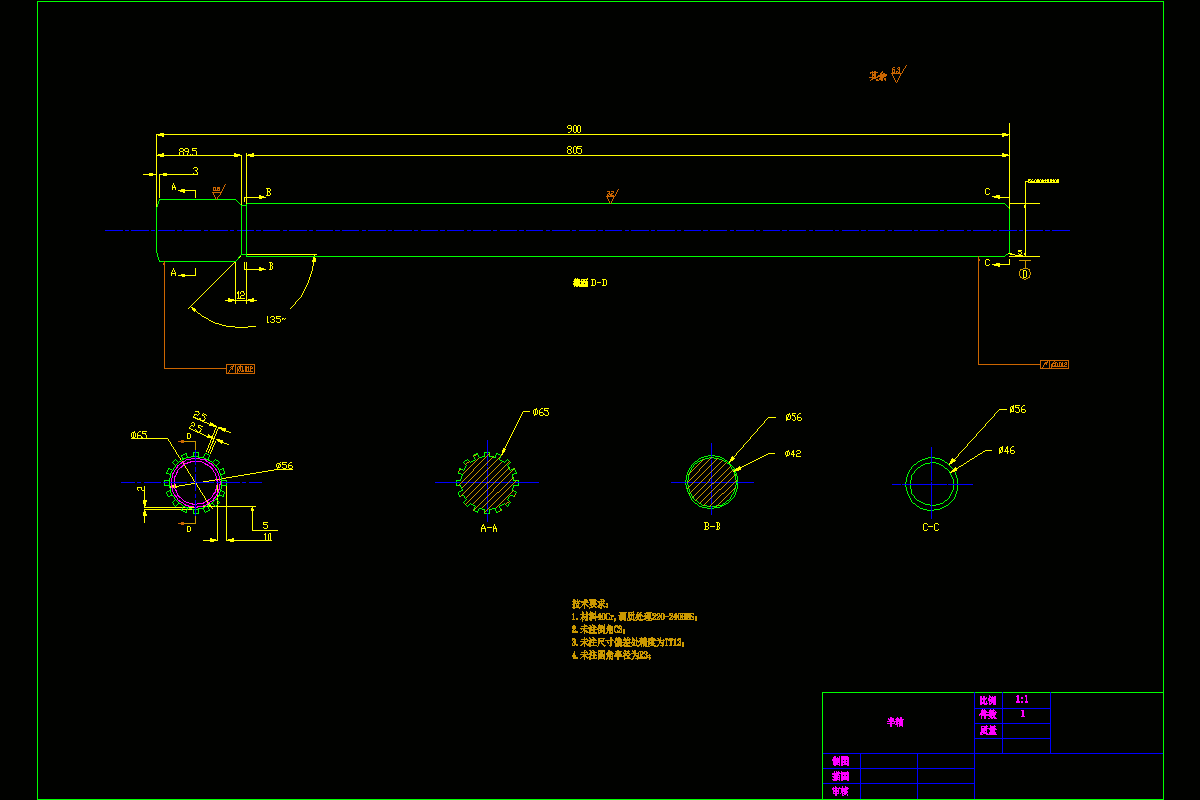Screen dimensions: 1200x800
Task: Click the left orange runout tolerance frame
Action: tap(241, 369)
